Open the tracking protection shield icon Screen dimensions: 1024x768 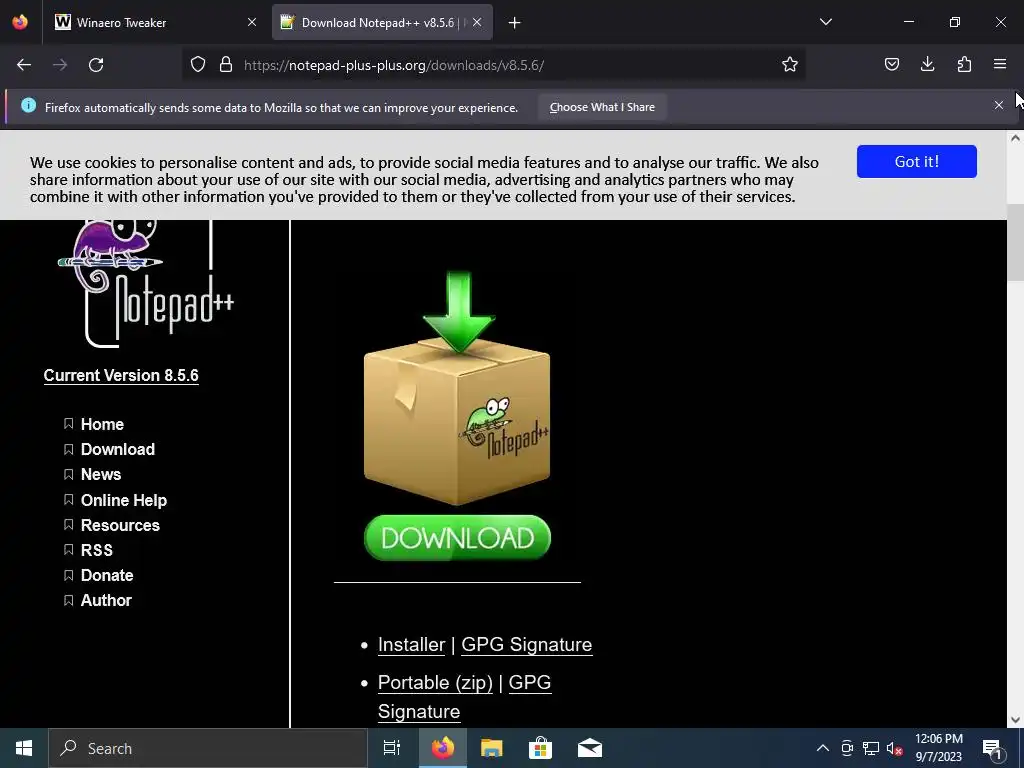click(x=198, y=65)
